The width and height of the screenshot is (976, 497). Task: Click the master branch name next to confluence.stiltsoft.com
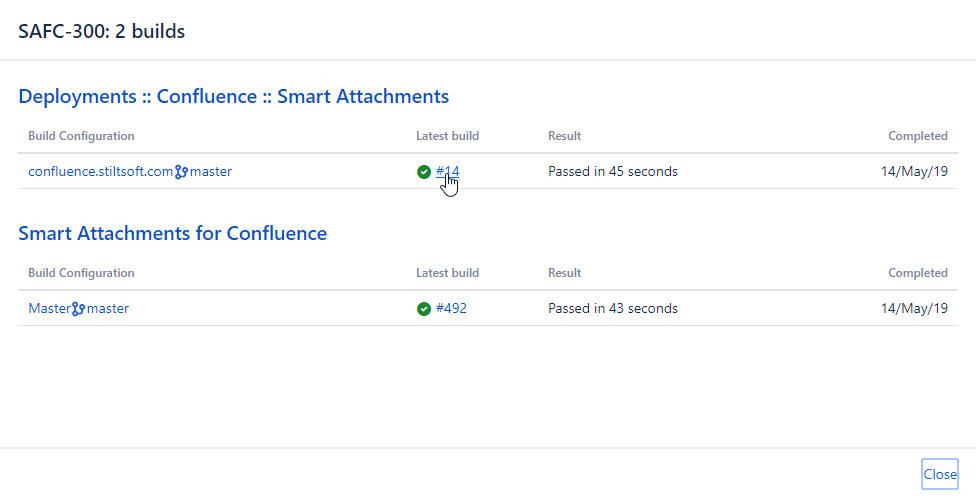(211, 172)
